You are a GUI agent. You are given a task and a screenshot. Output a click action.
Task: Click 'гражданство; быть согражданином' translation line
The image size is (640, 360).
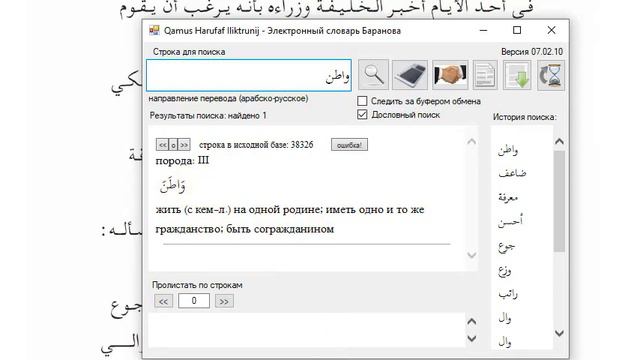coord(244,229)
